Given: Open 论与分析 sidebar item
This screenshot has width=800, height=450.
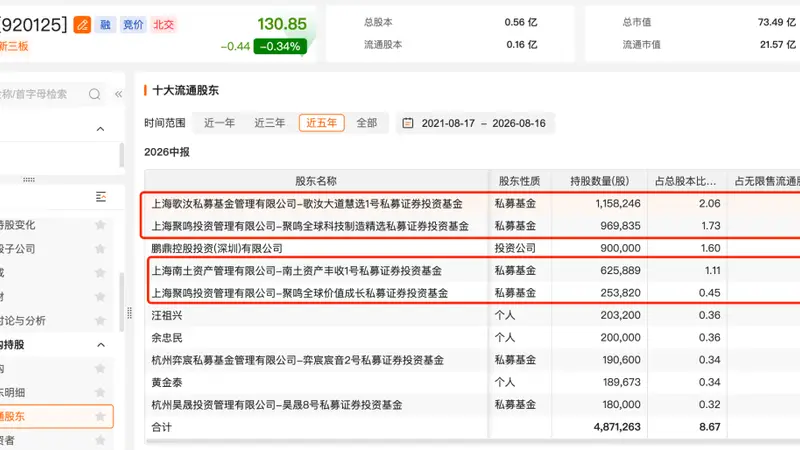Looking at the screenshot, I should click(x=23, y=321).
